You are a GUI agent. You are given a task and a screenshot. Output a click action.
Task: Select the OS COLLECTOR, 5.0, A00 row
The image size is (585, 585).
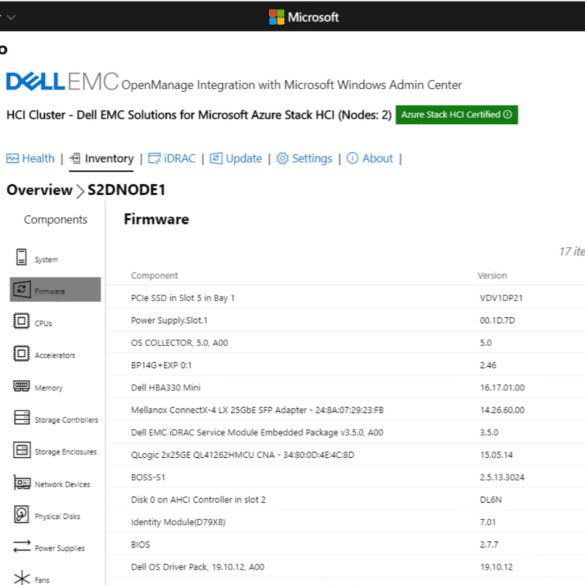click(x=345, y=342)
